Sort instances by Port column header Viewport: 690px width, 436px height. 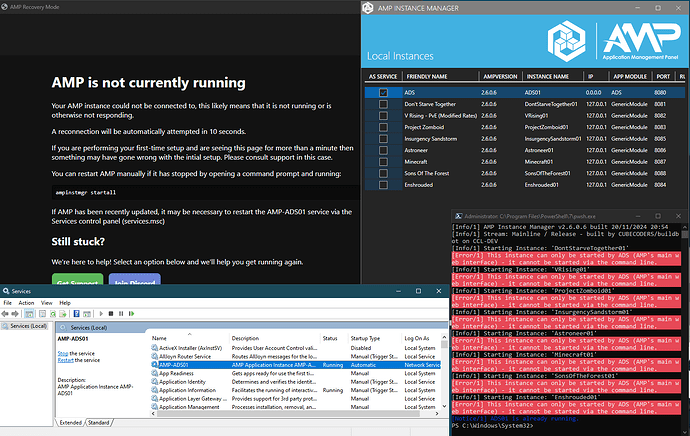(663, 76)
